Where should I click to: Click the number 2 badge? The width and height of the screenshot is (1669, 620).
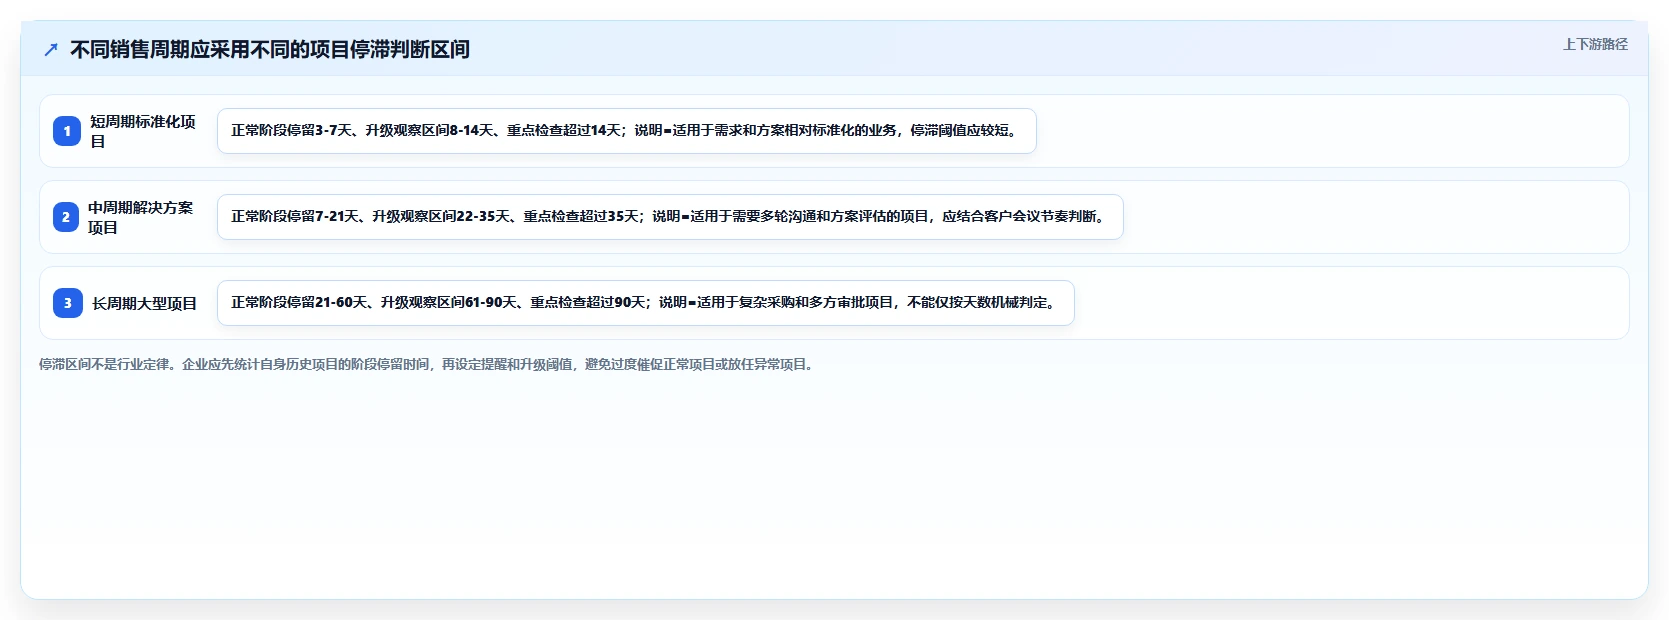66,217
